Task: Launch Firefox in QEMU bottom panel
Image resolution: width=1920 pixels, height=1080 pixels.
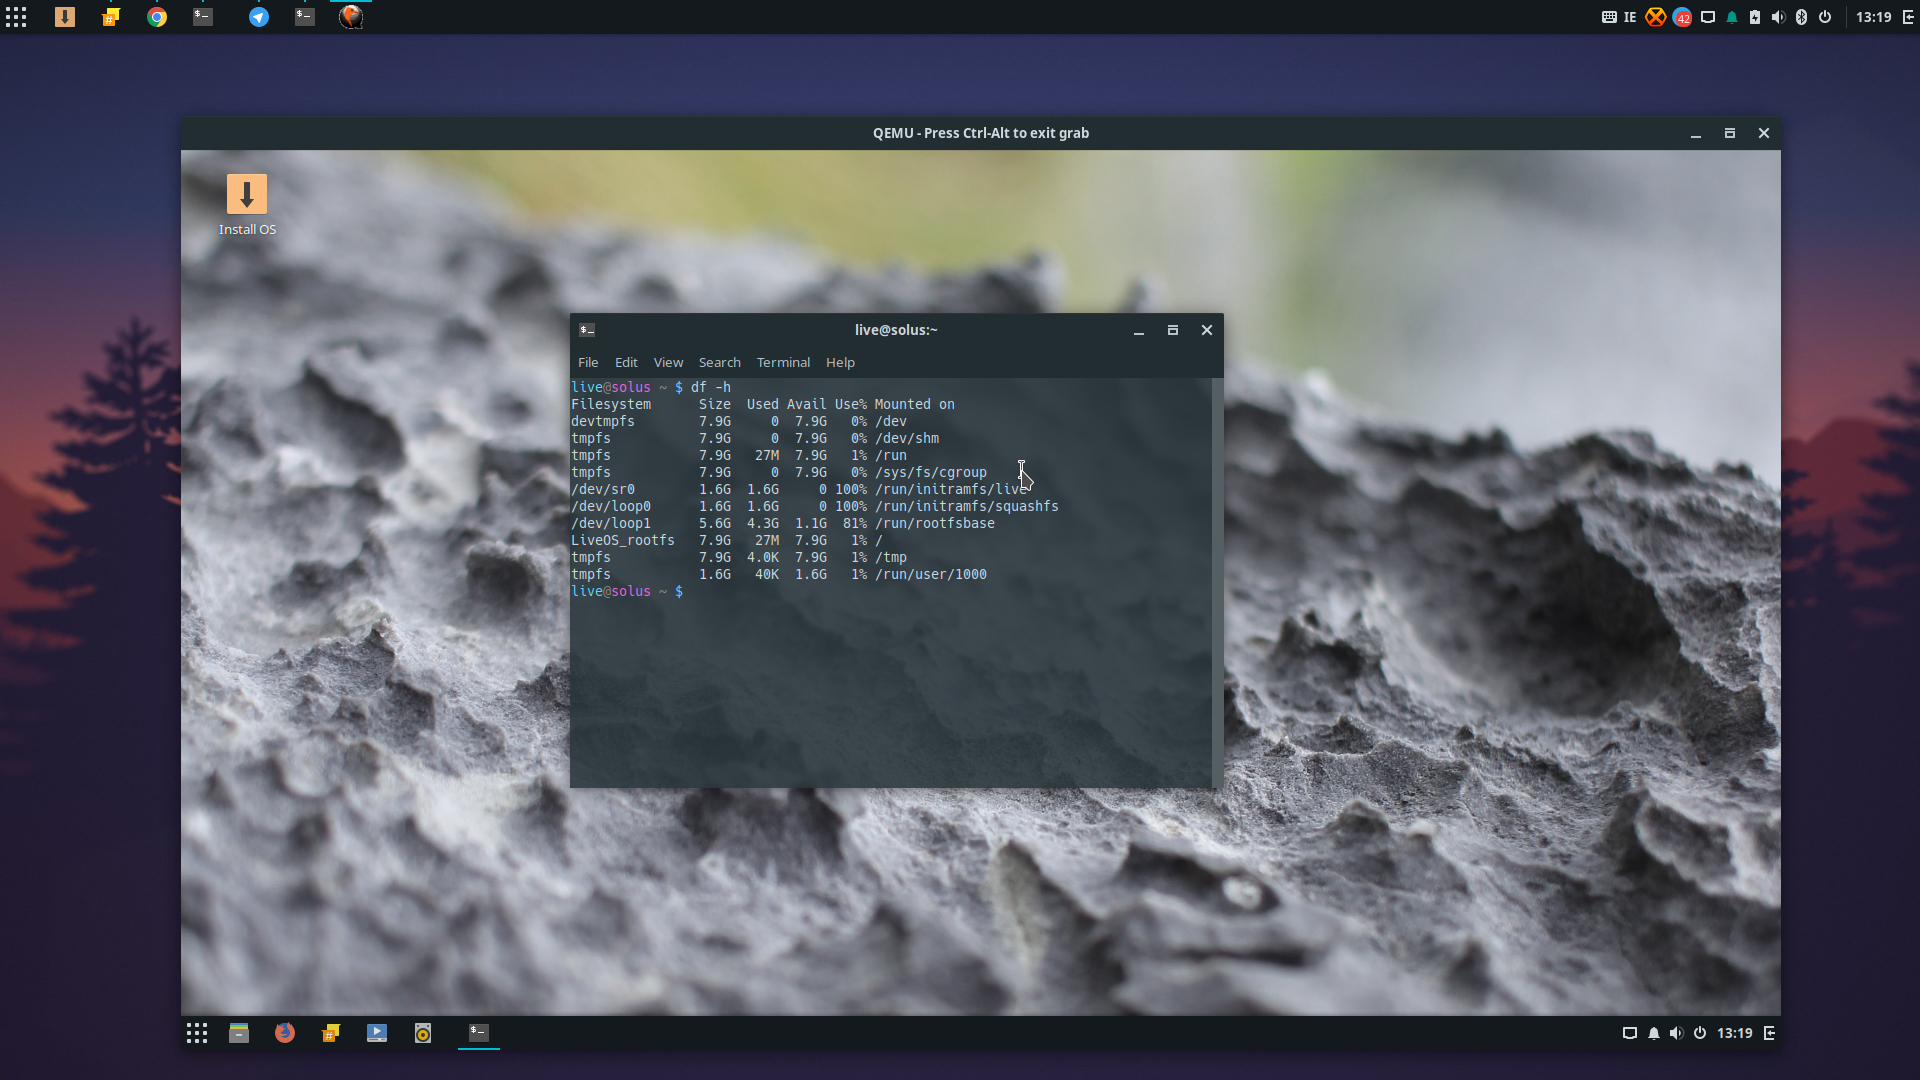Action: [x=285, y=1033]
